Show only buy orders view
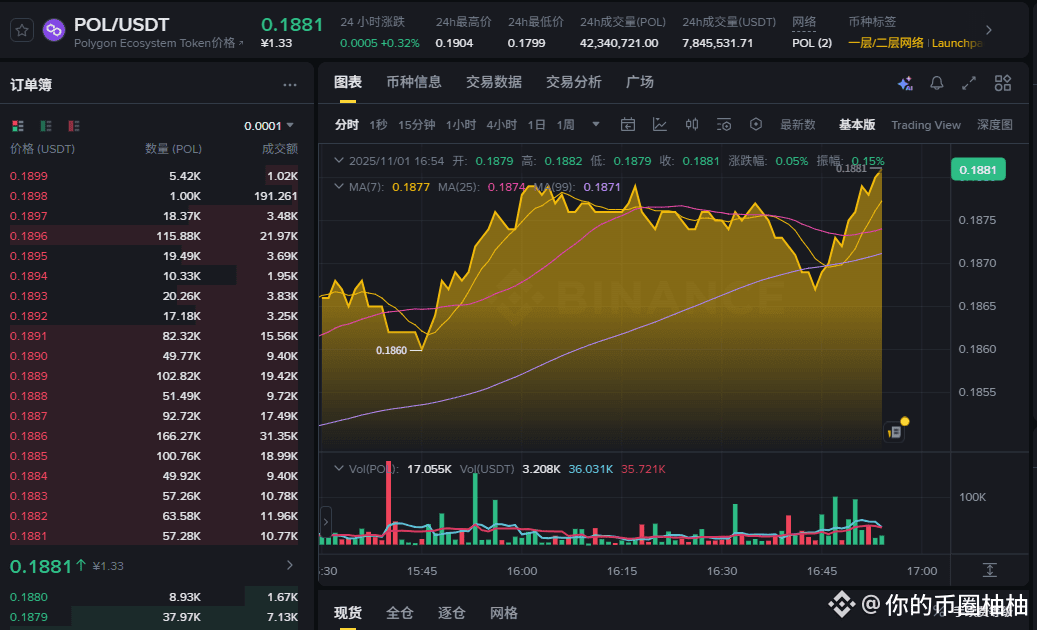1037x630 pixels. coord(46,126)
